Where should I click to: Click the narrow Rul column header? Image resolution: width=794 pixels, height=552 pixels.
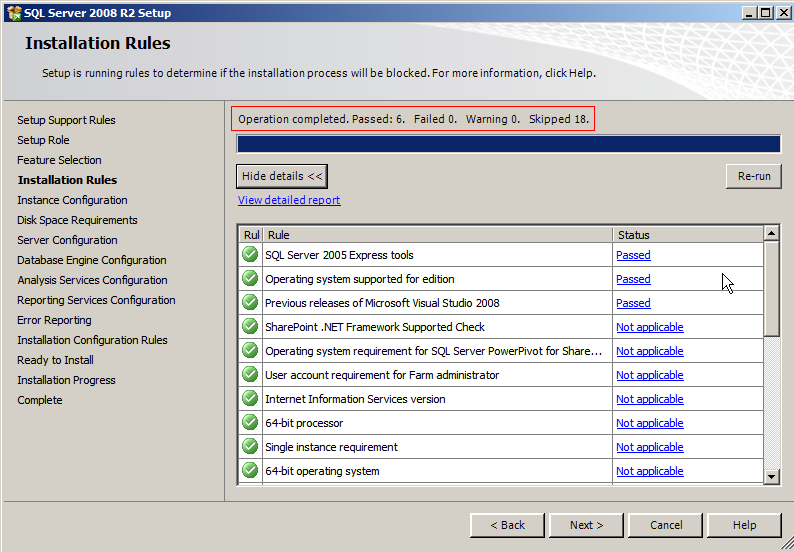251,235
